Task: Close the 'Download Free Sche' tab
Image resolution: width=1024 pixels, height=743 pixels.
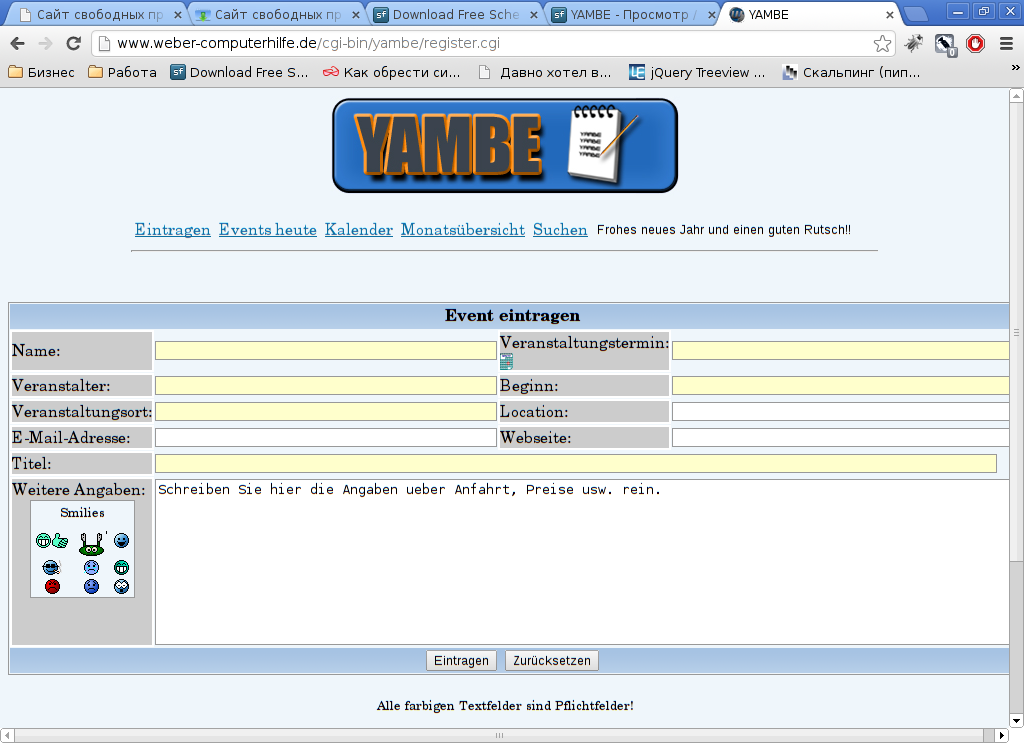Action: 534,15
